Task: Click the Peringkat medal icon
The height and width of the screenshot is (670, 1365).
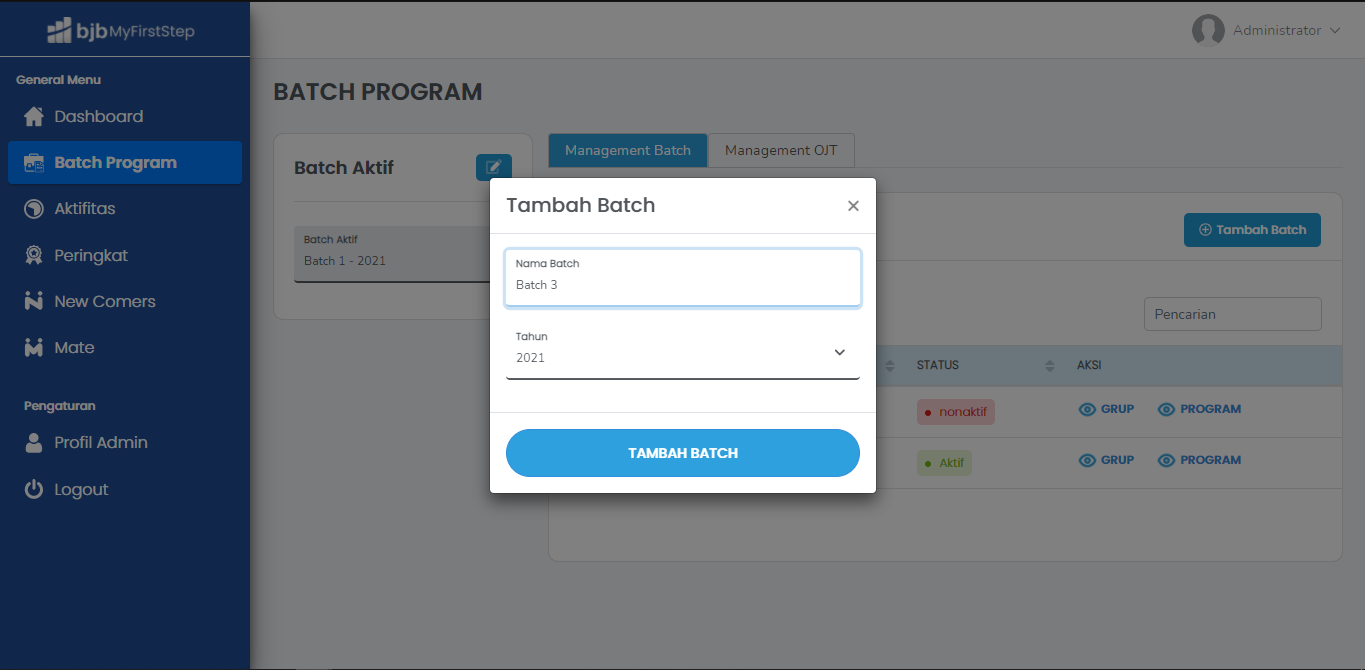Action: [x=34, y=256]
